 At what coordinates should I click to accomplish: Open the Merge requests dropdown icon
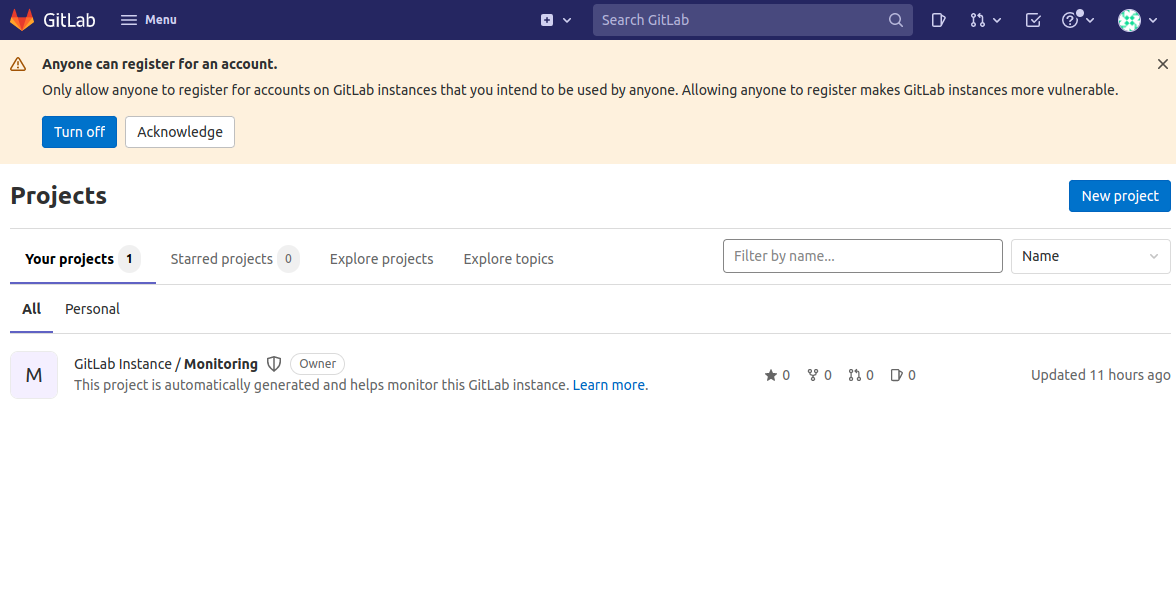pos(986,20)
